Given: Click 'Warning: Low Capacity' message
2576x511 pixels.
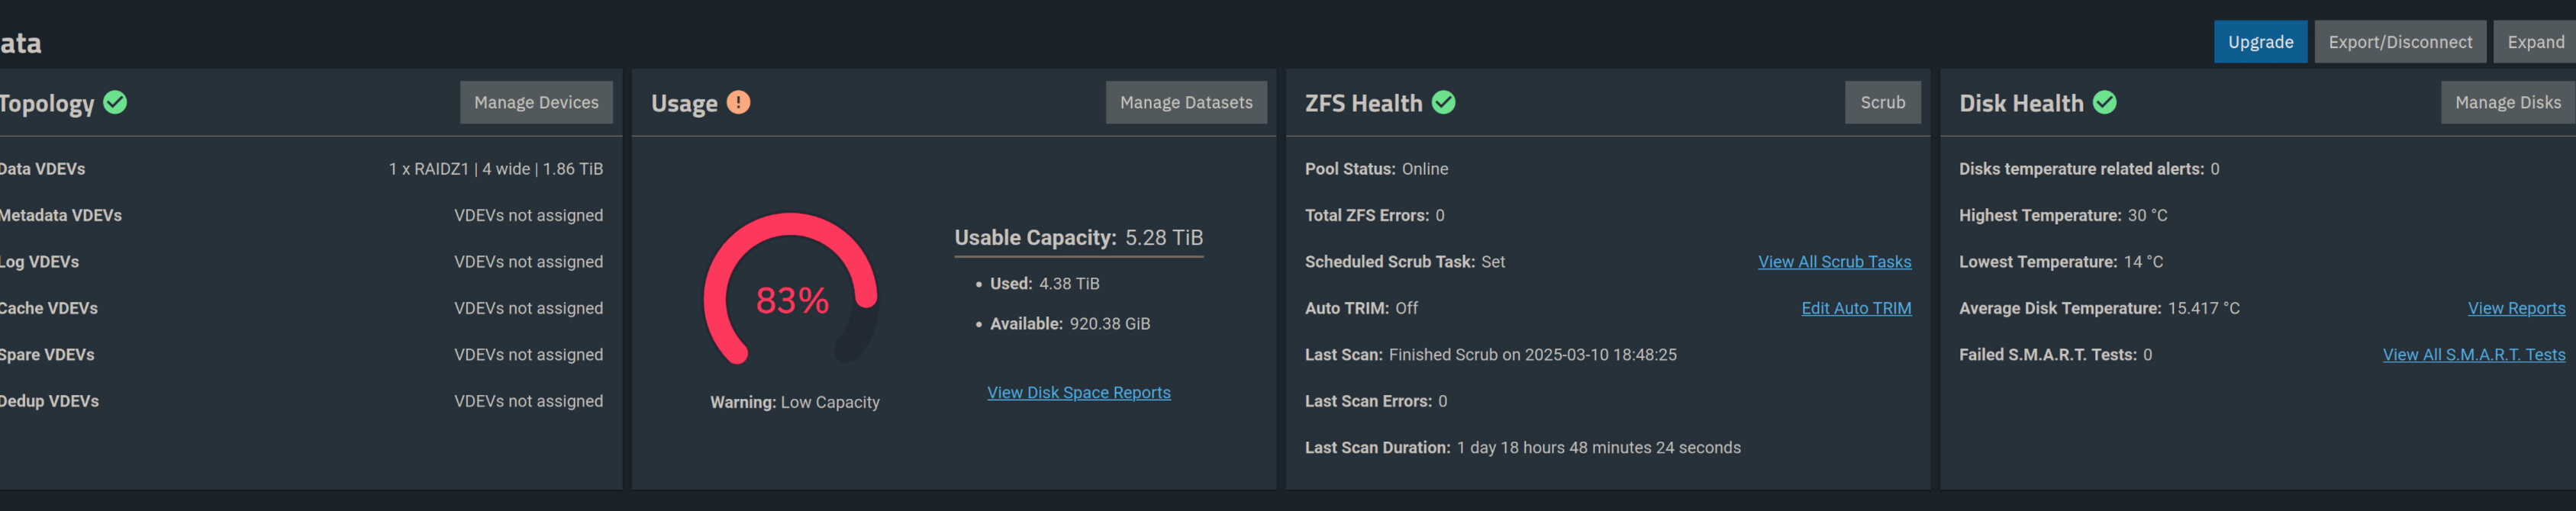Looking at the screenshot, I should 794,402.
